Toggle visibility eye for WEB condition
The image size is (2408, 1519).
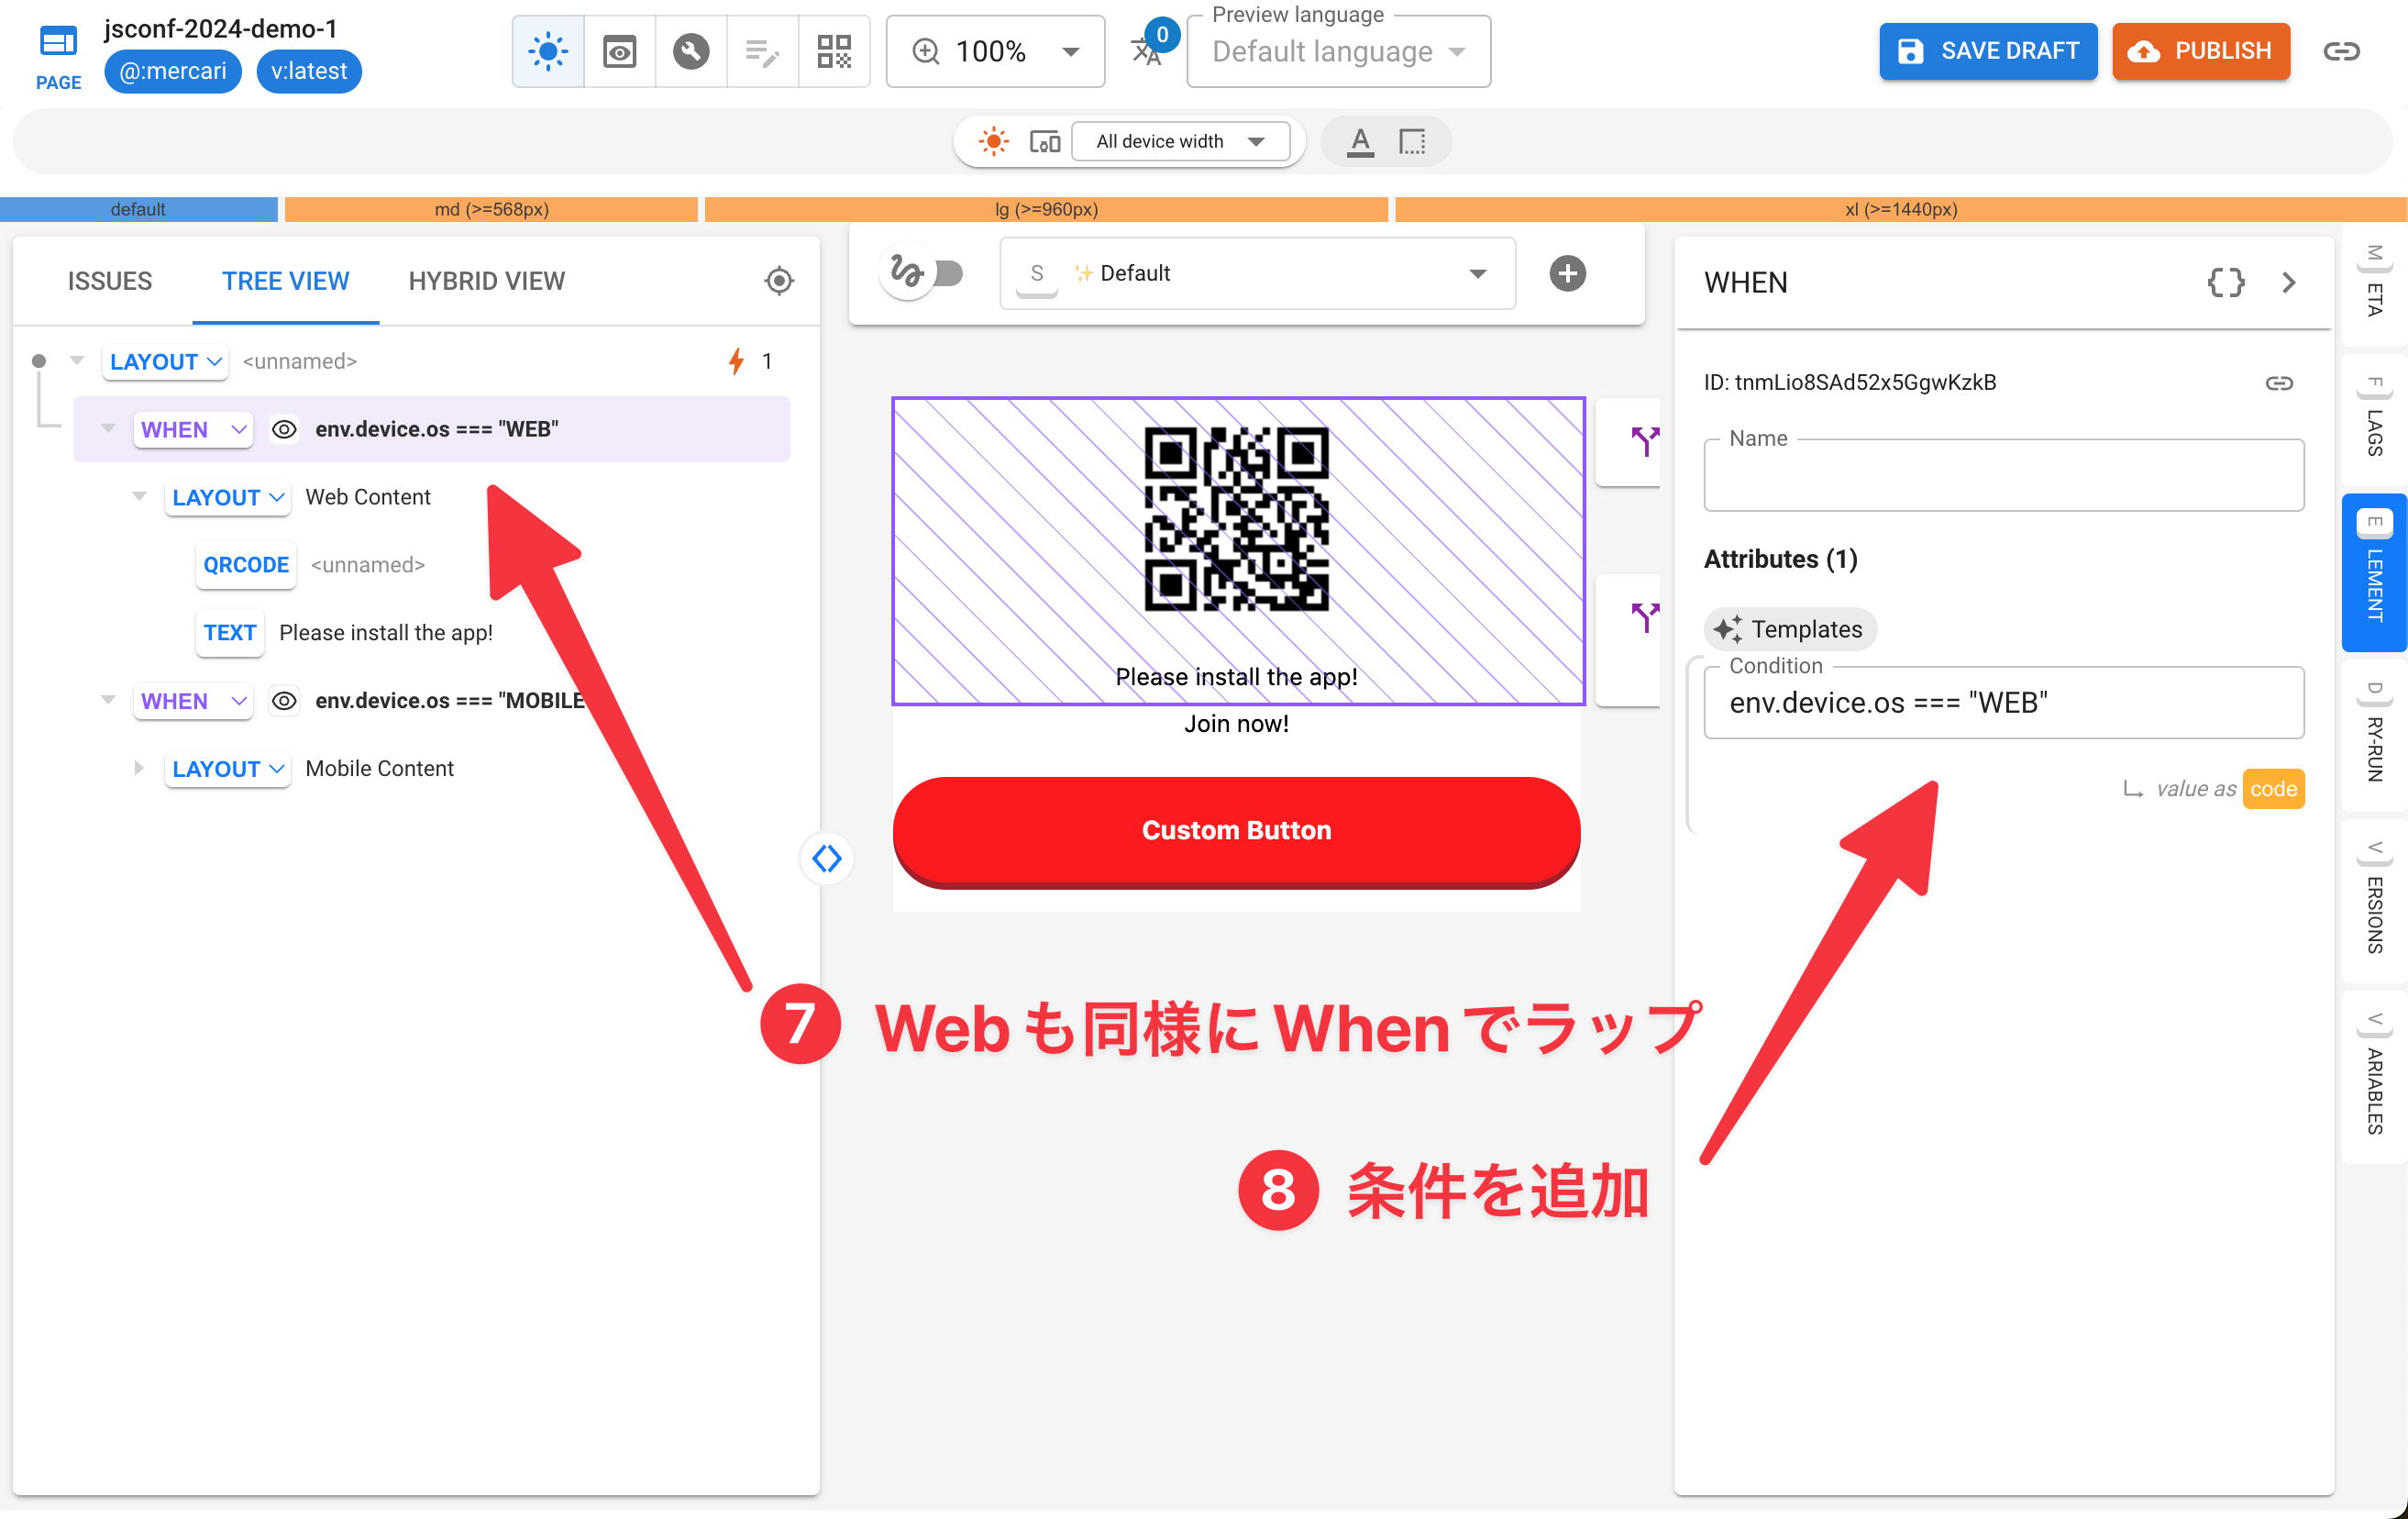[285, 429]
